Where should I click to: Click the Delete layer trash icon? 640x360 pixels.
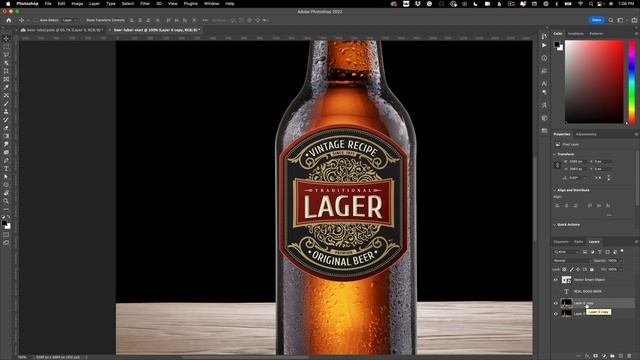pyautogui.click(x=629, y=356)
